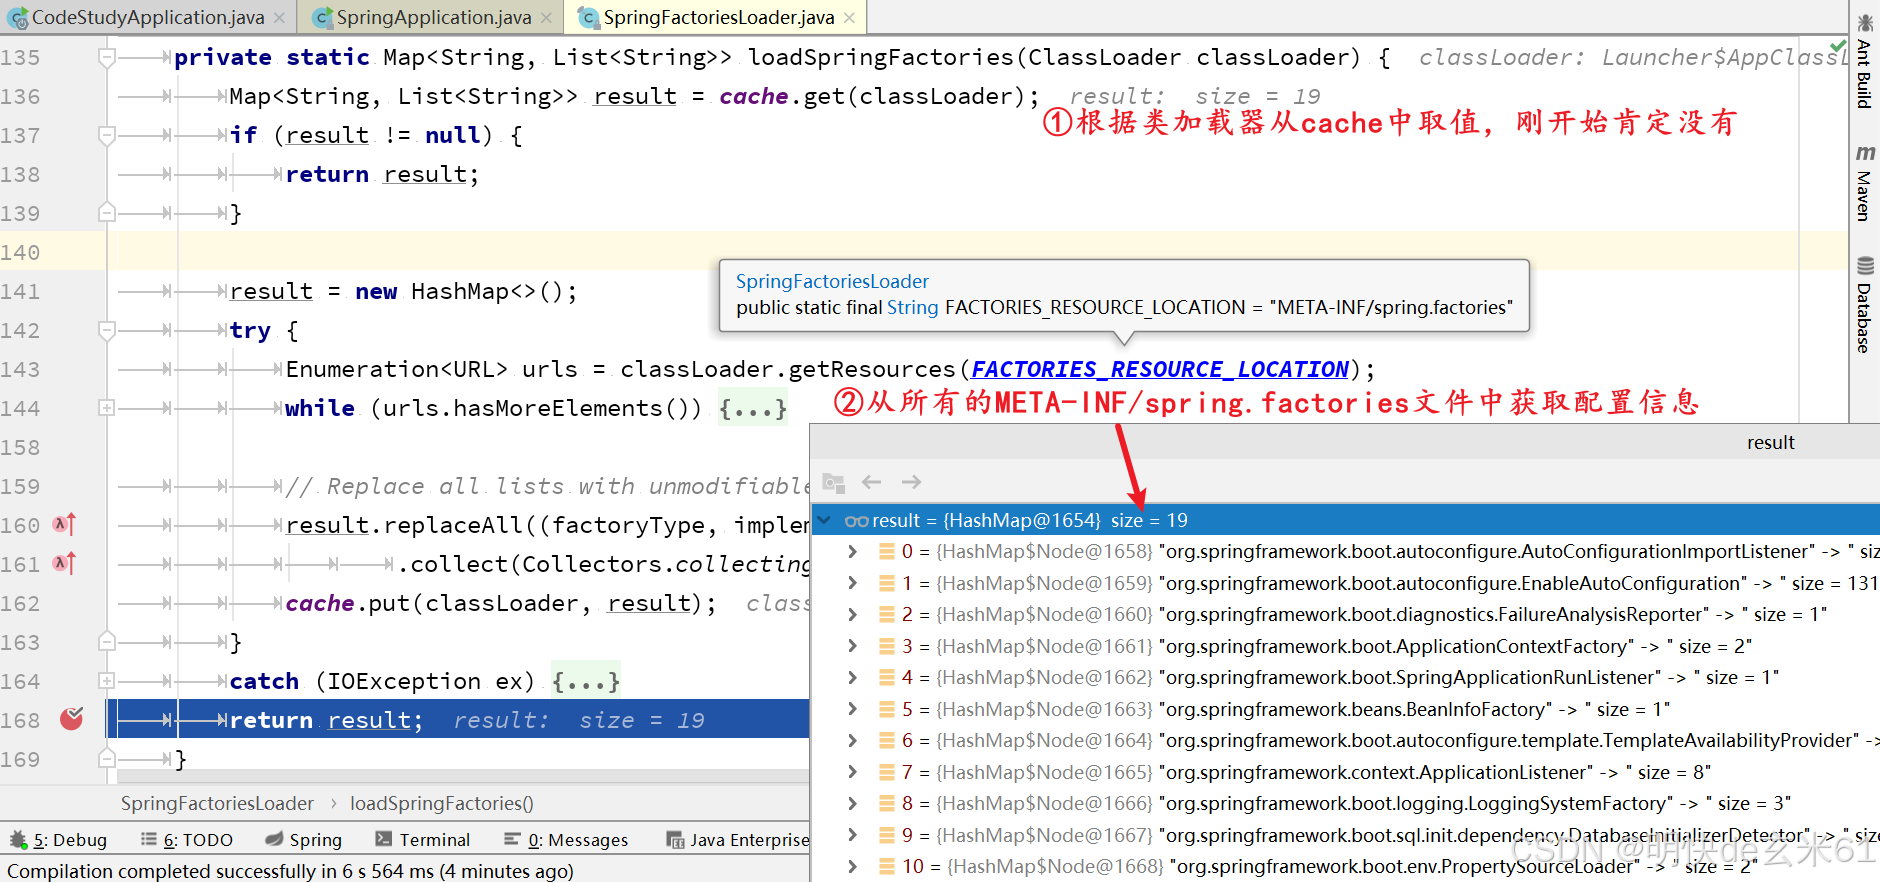1880x882 pixels.
Task: Expand entry 8 LoggingSystemFactory
Action: point(852,803)
